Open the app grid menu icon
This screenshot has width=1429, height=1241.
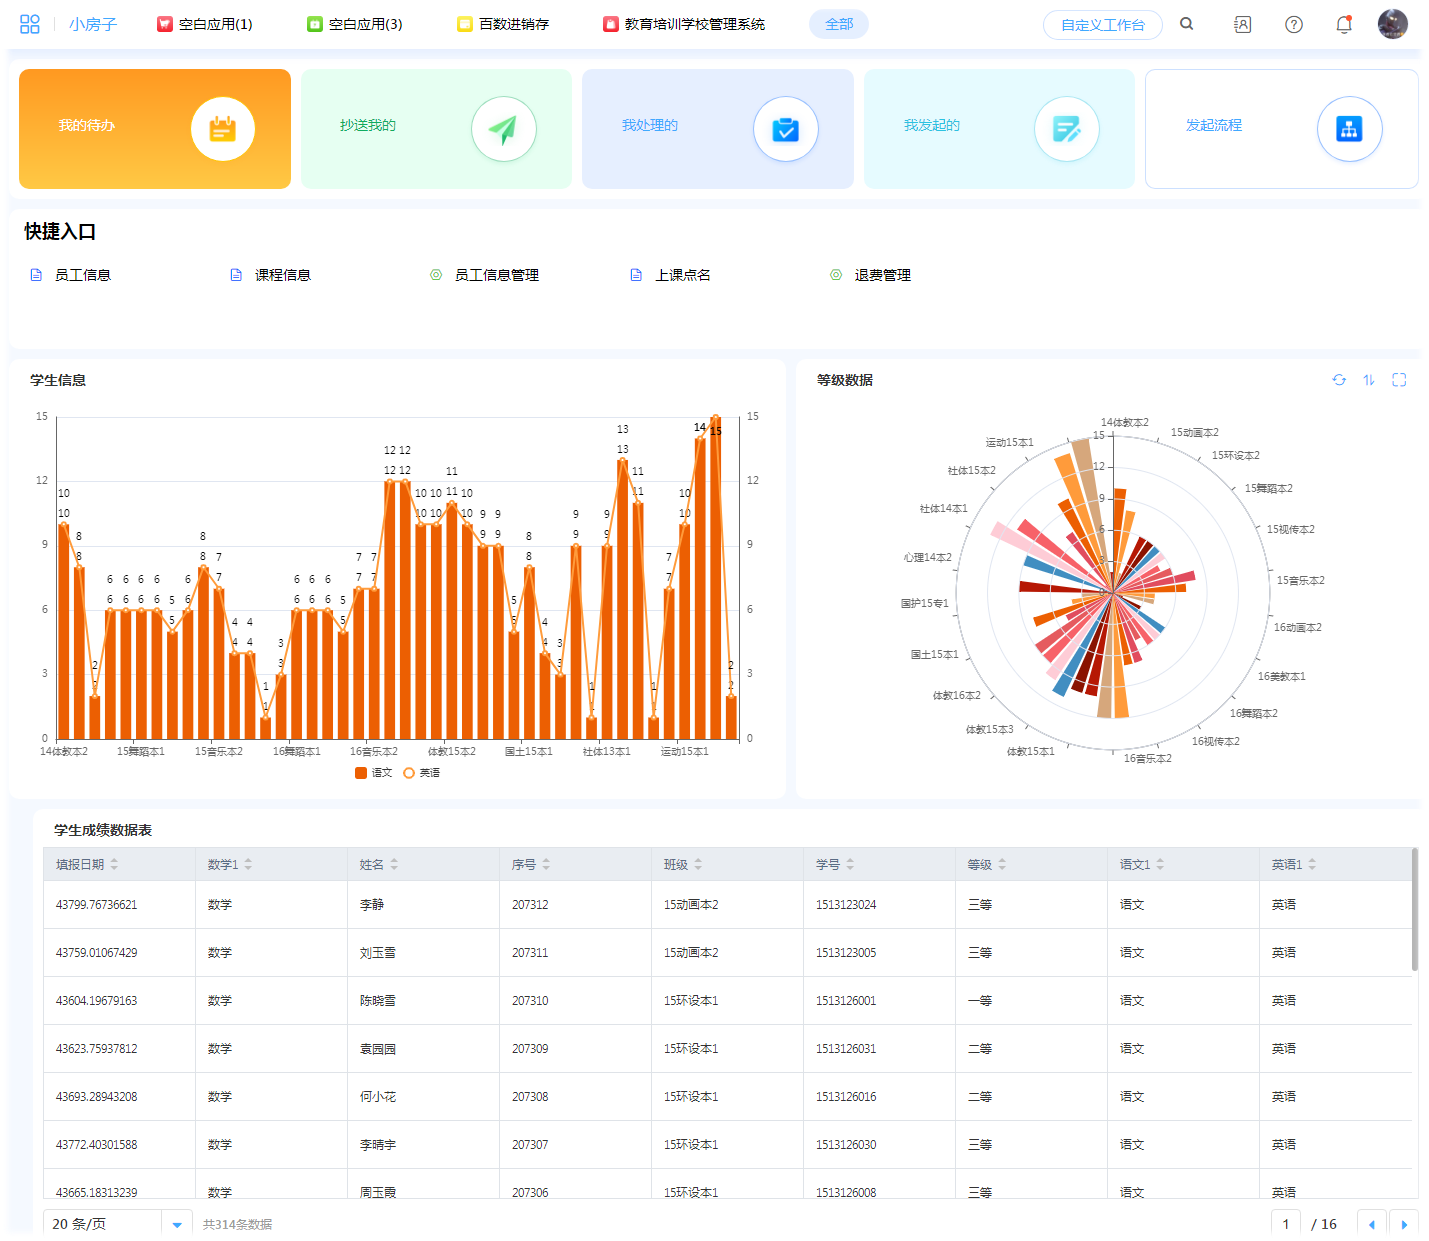tap(30, 24)
